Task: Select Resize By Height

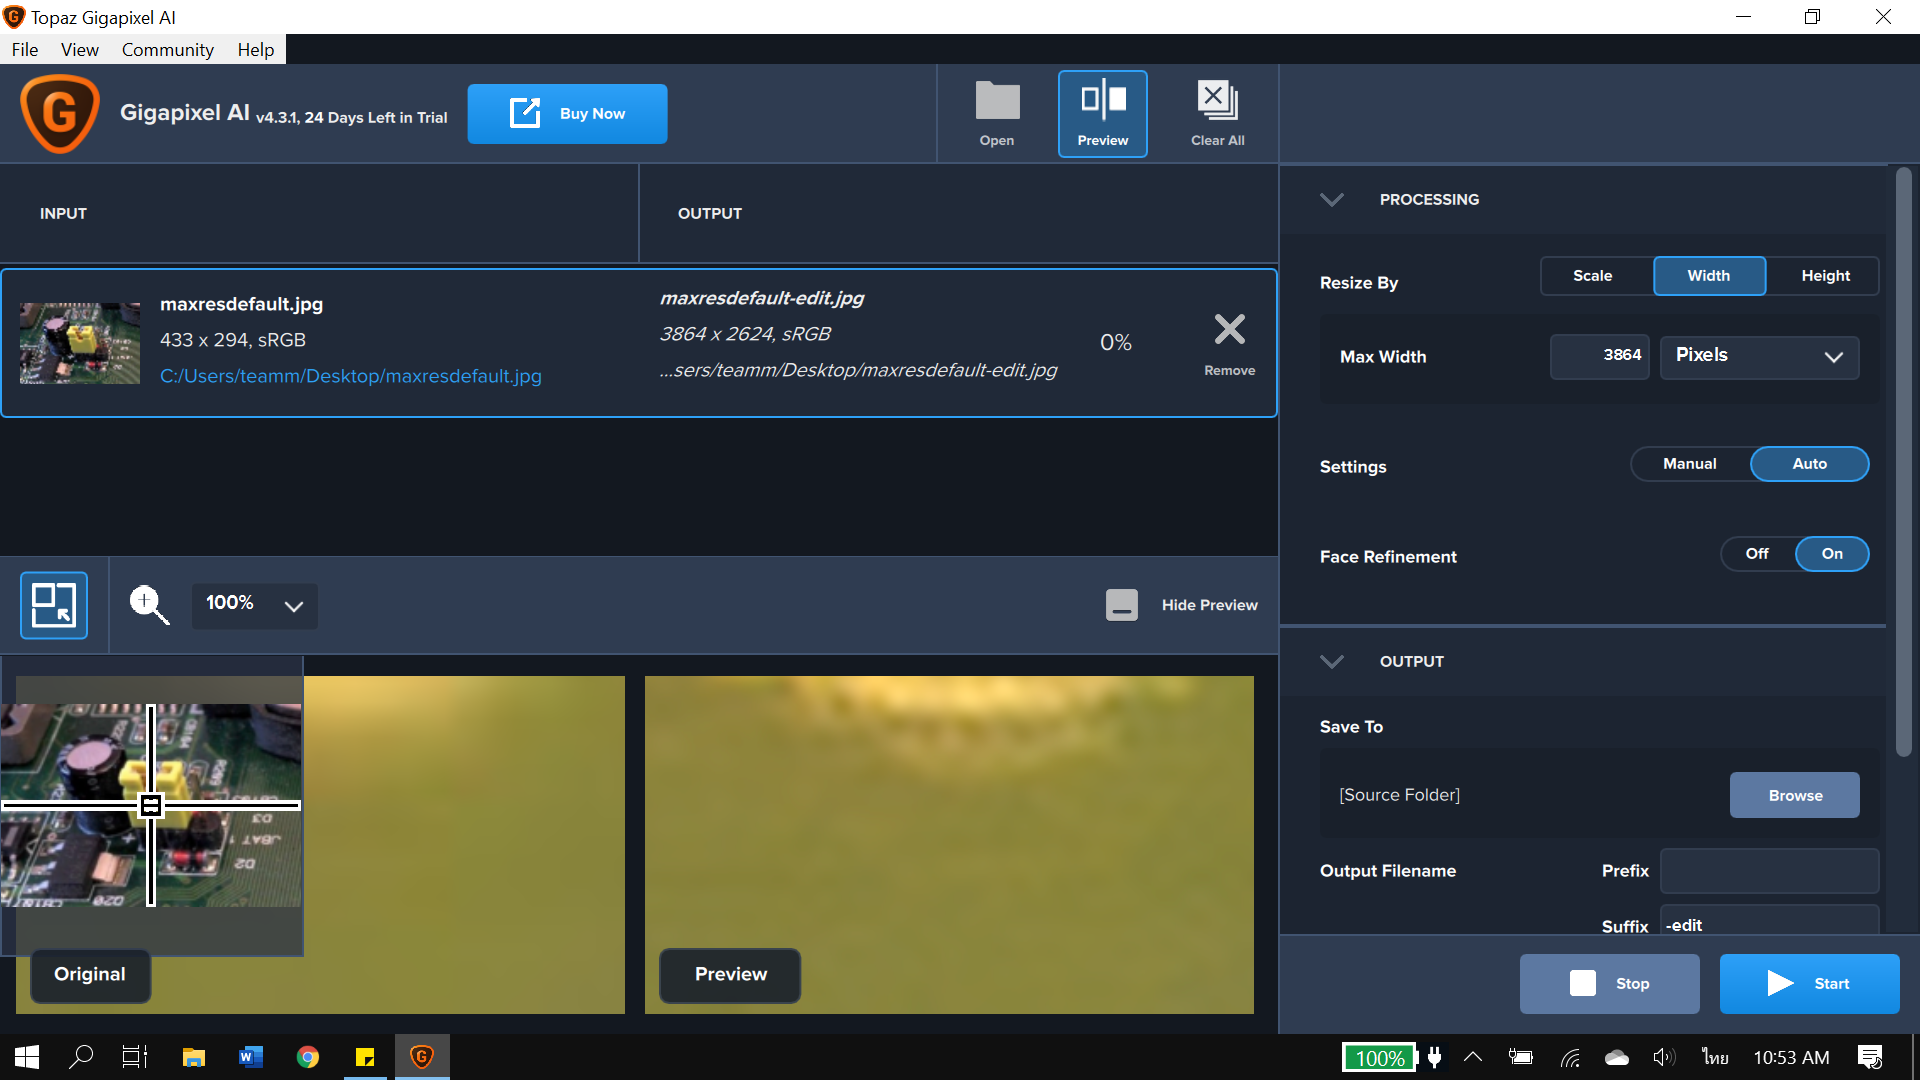Action: 1825,276
